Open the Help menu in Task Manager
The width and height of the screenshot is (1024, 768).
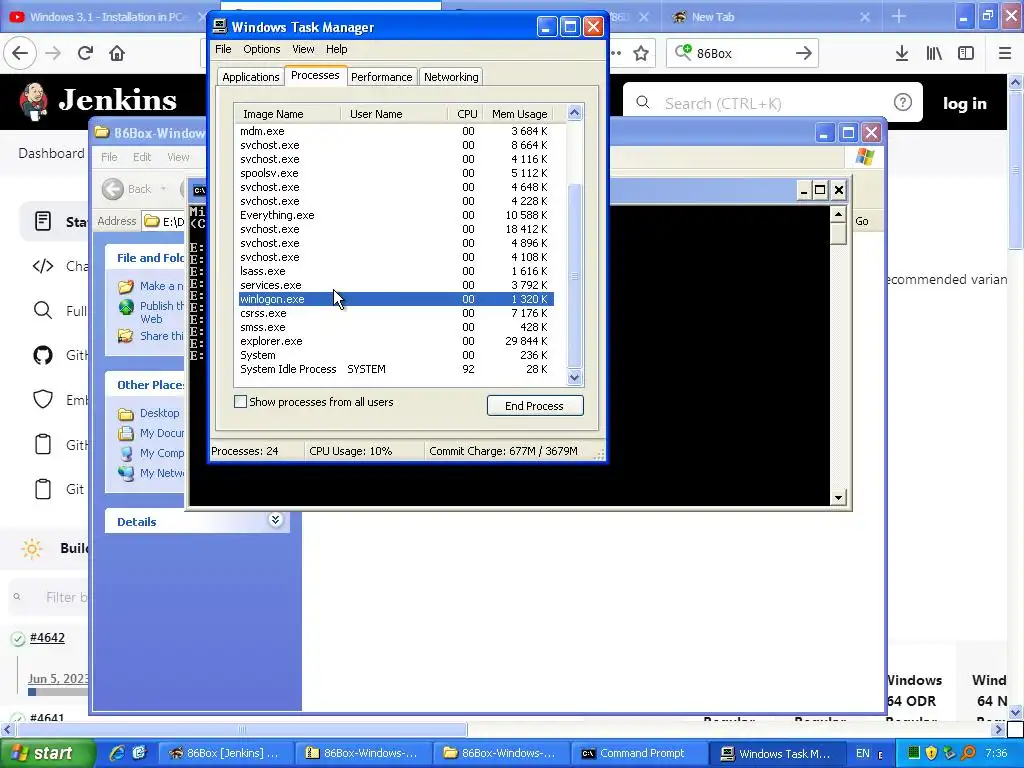336,49
